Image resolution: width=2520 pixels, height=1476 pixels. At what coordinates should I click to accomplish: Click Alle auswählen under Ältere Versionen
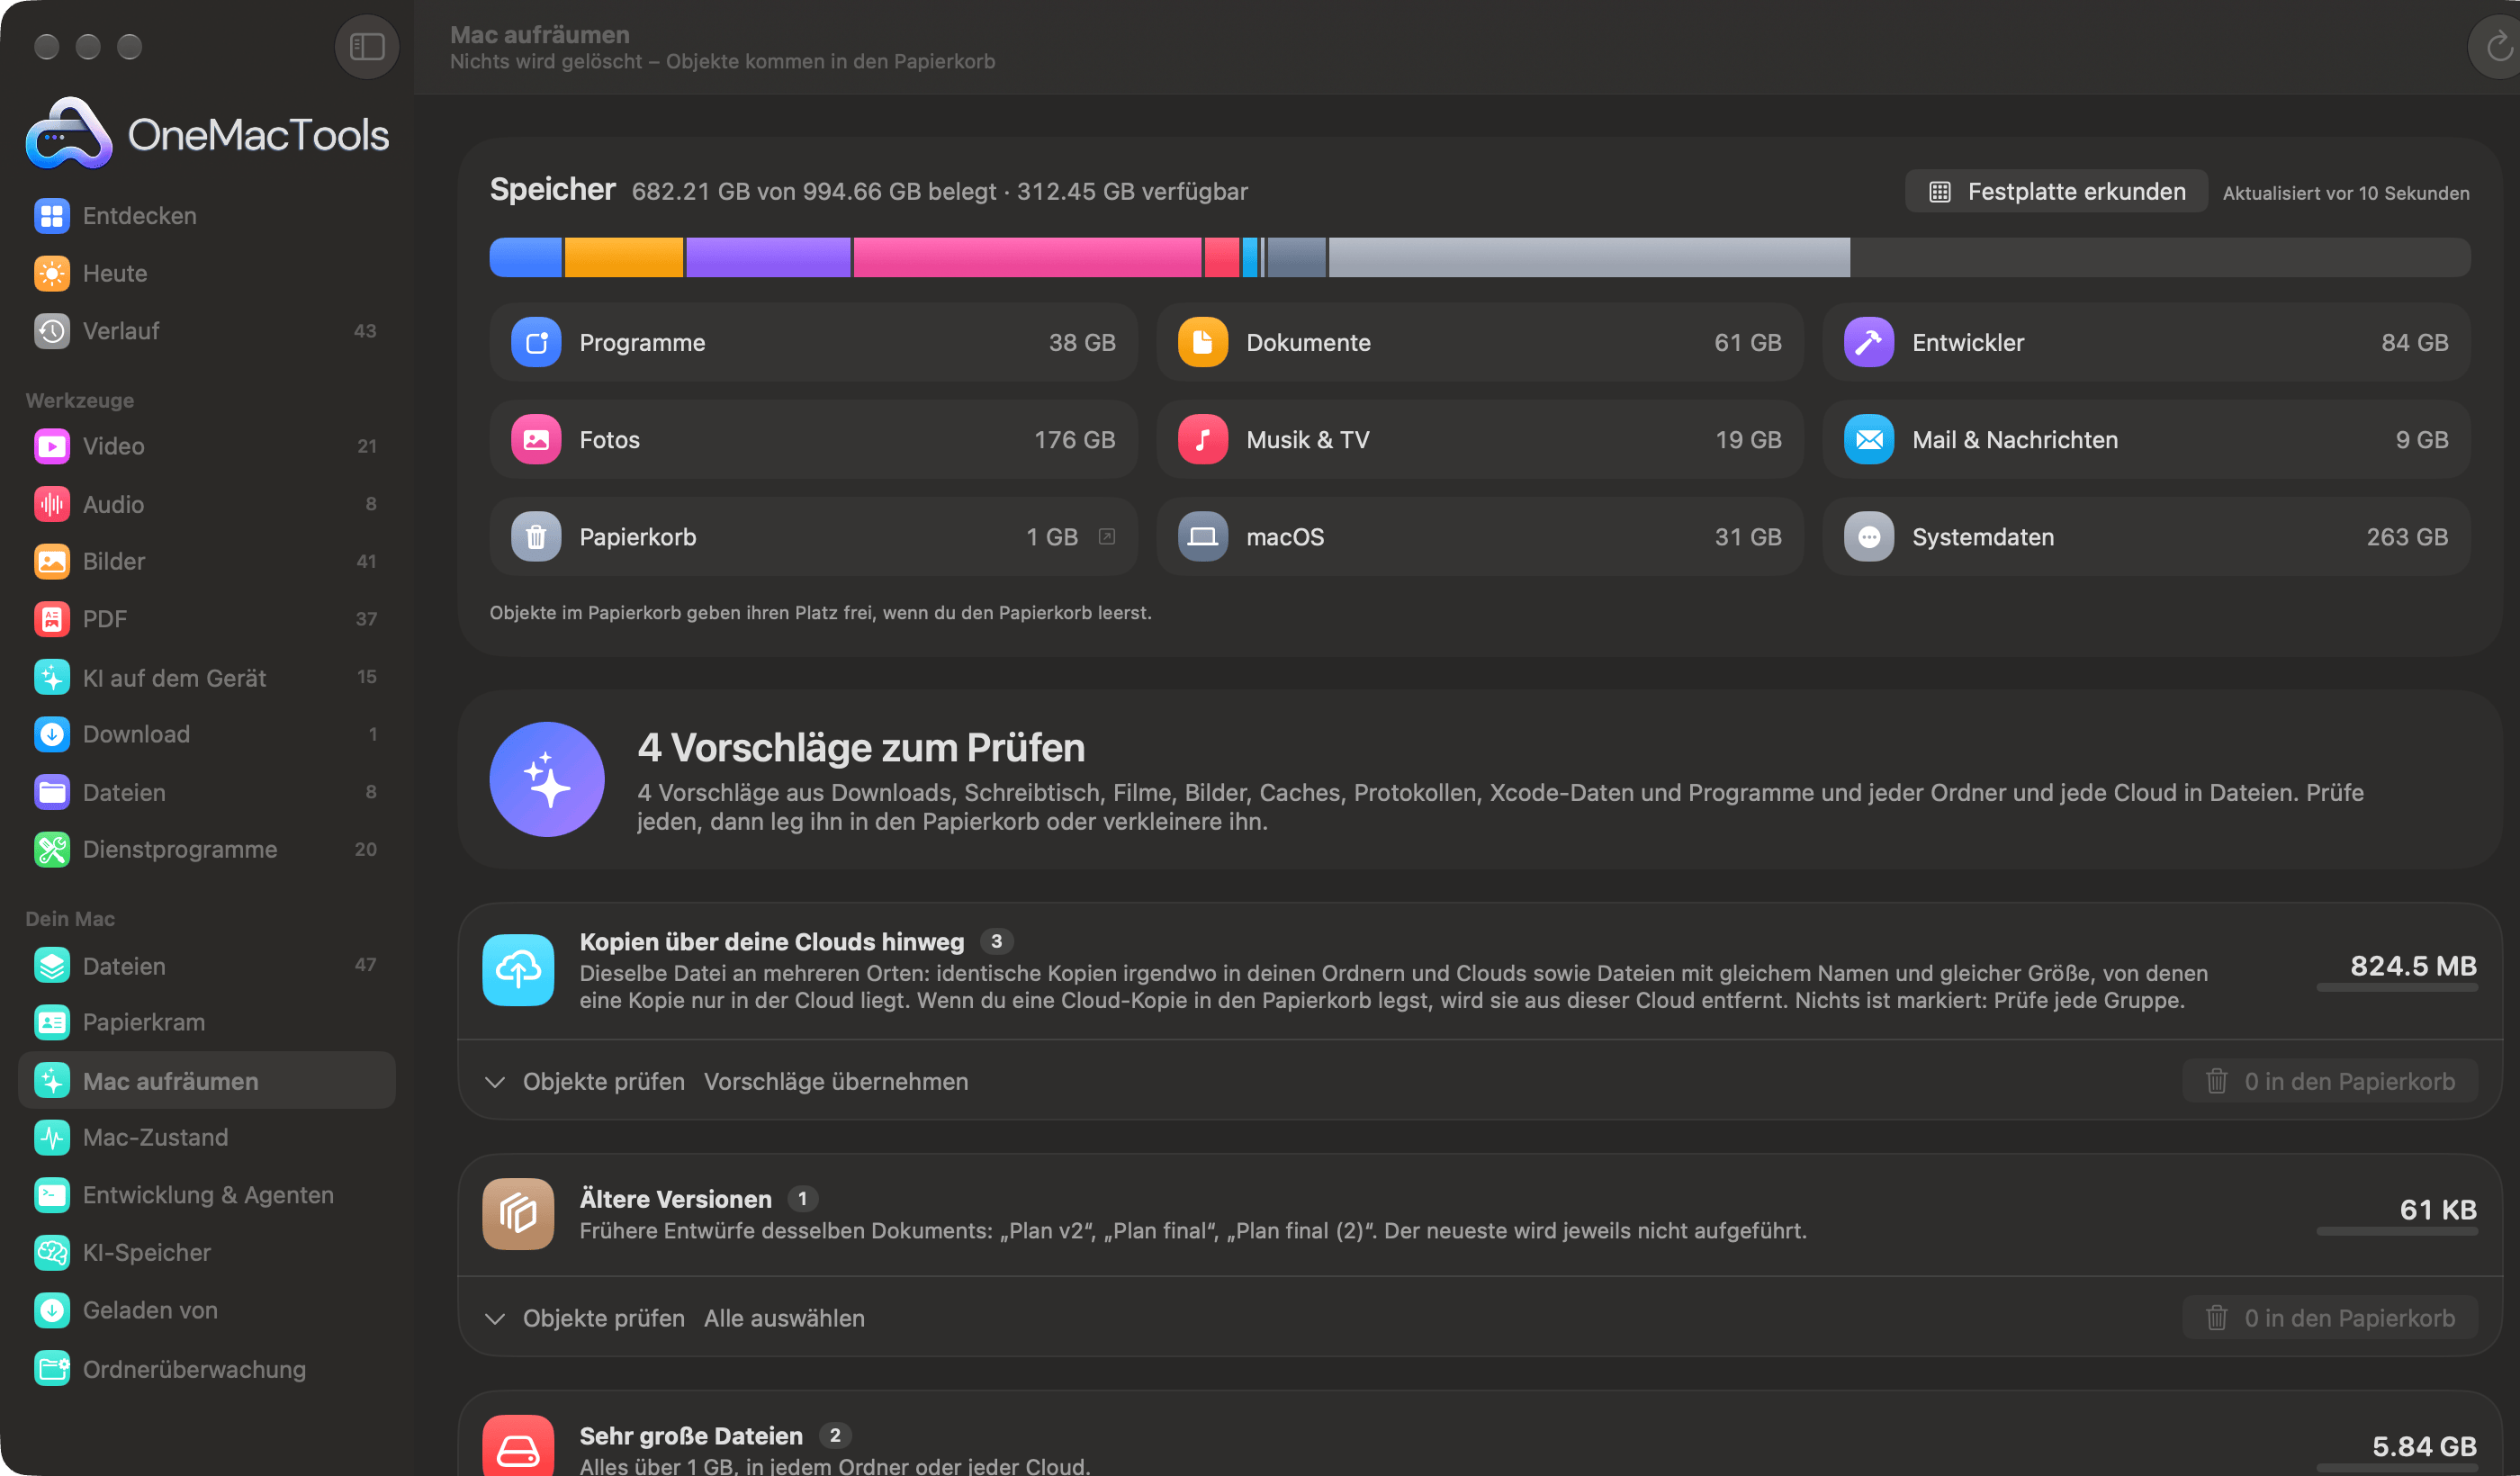pos(784,1318)
